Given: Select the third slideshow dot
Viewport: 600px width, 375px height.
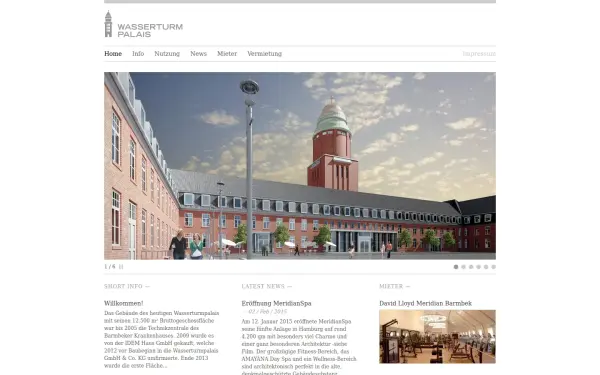Looking at the screenshot, I should click(471, 267).
